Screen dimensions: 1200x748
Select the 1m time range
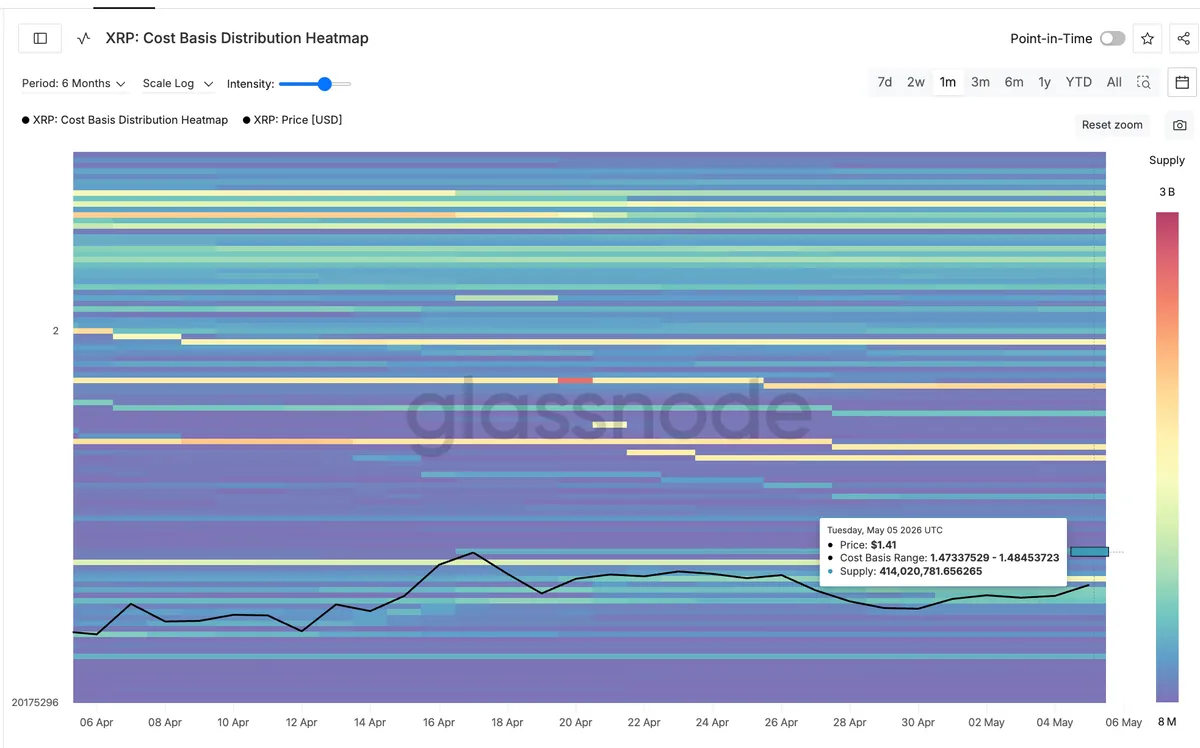[x=947, y=82]
